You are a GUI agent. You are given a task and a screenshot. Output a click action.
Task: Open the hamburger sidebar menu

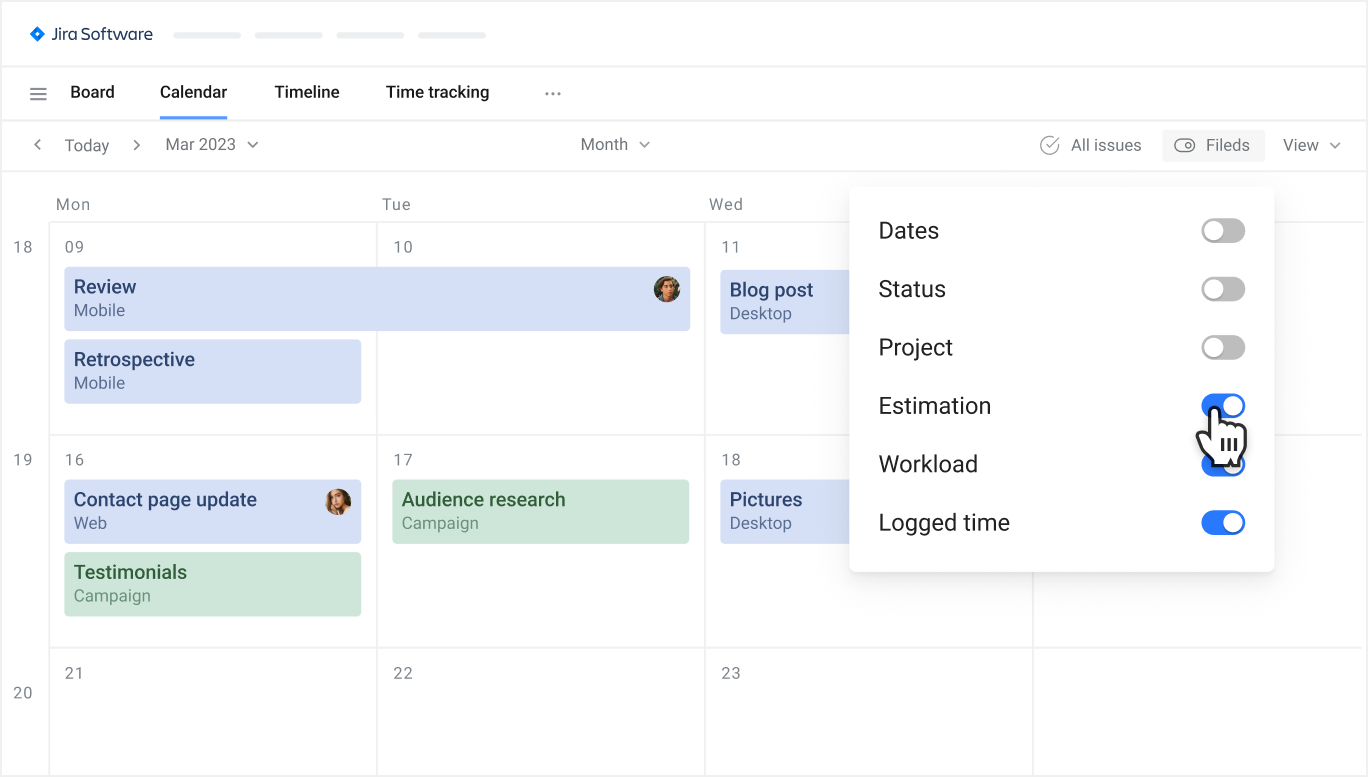coord(38,94)
